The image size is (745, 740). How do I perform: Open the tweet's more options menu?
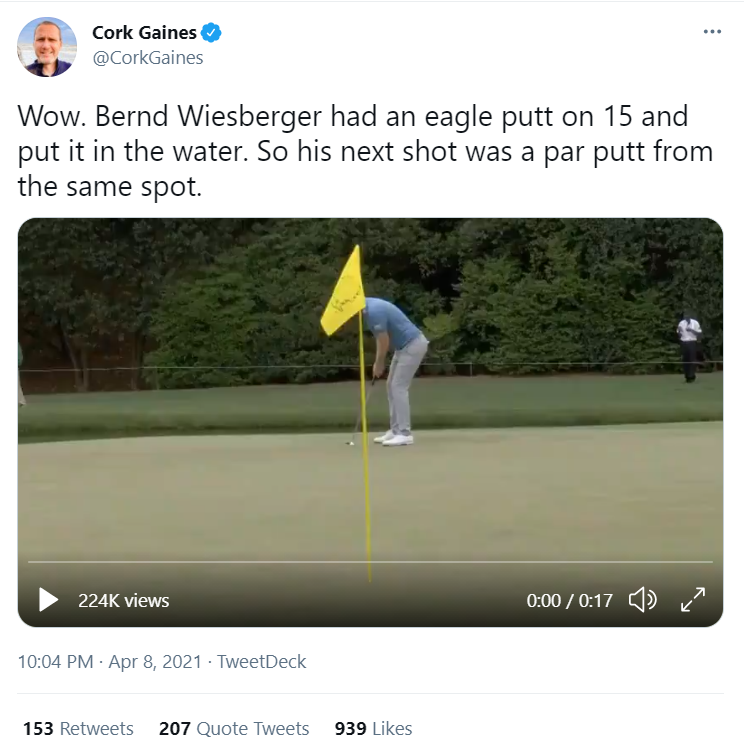coord(712,32)
